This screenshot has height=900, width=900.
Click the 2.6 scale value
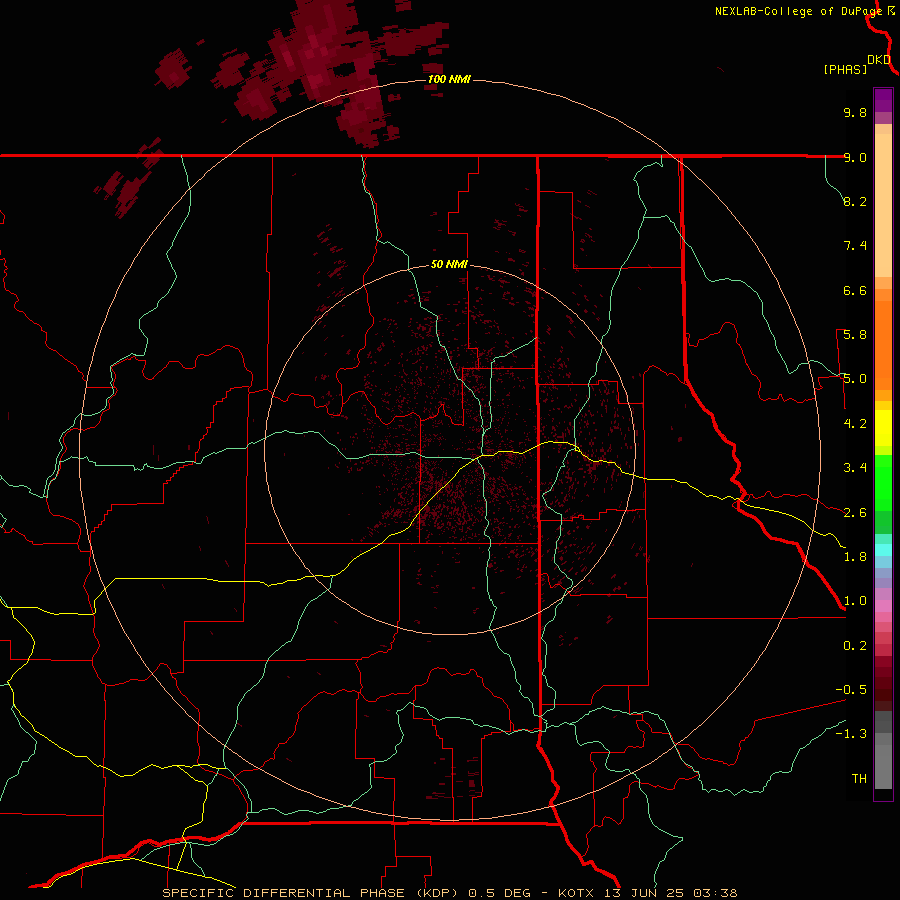tap(855, 513)
